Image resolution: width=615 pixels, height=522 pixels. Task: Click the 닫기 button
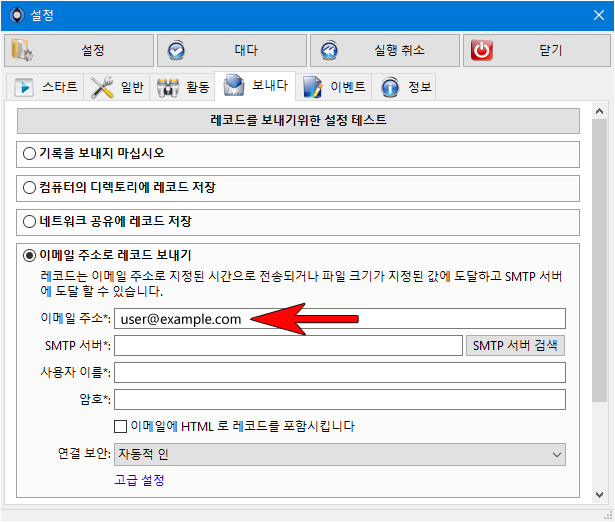coord(537,50)
